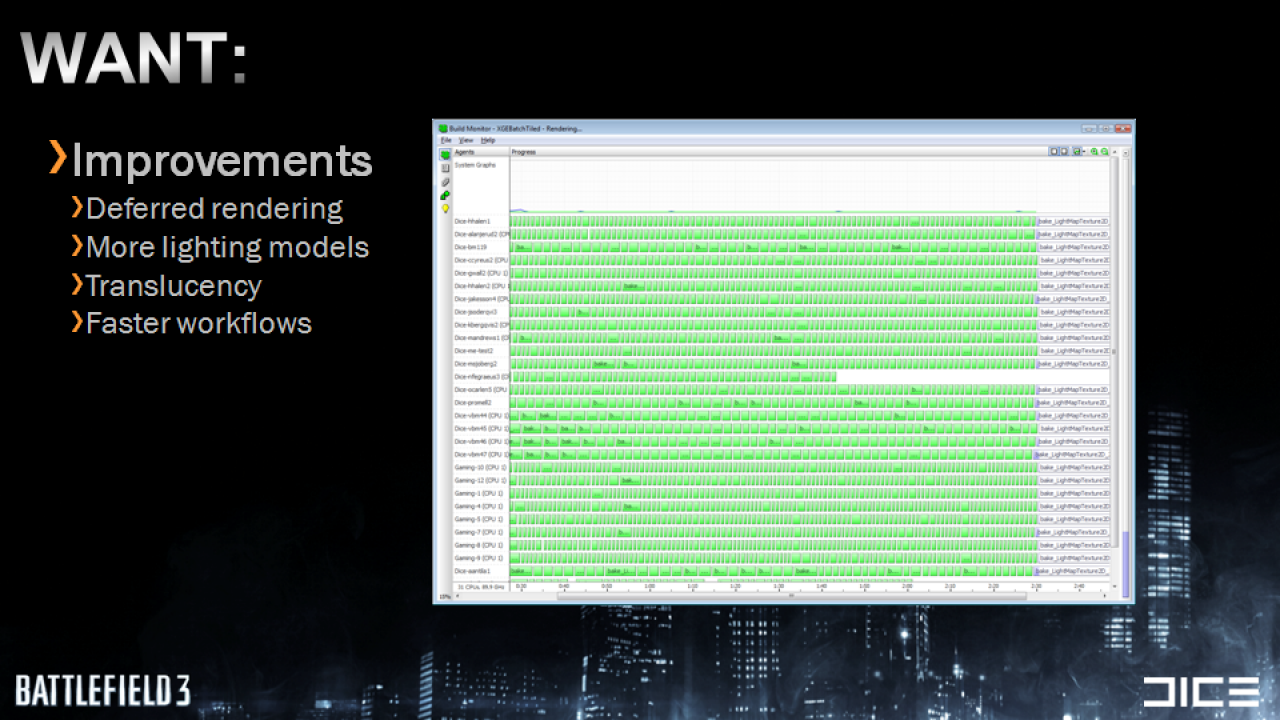Click the green circles icon in left sidebar
The width and height of the screenshot is (1280, 720).
pyautogui.click(x=445, y=195)
